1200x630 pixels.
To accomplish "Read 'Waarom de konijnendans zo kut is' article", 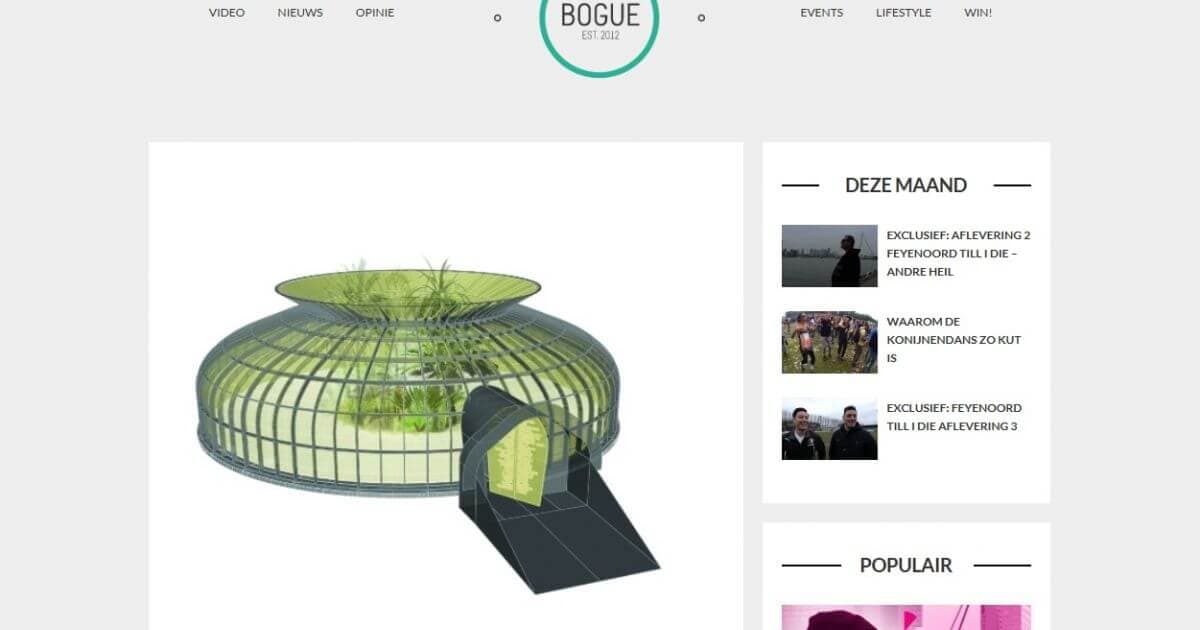I will pyautogui.click(x=954, y=340).
